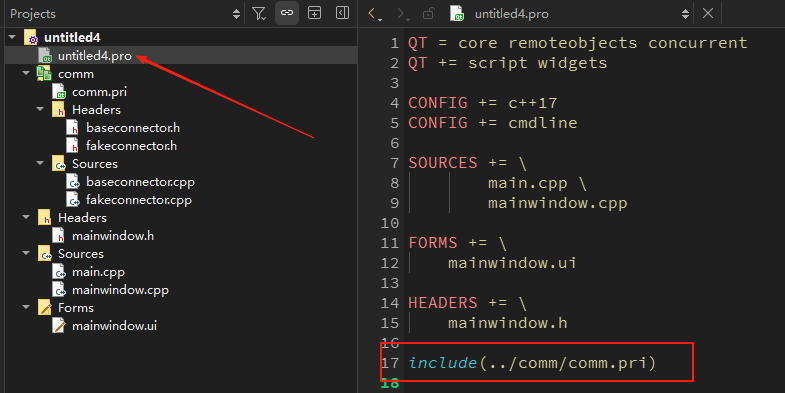
Task: Toggle synchronize with editor link icon
Action: pos(287,13)
